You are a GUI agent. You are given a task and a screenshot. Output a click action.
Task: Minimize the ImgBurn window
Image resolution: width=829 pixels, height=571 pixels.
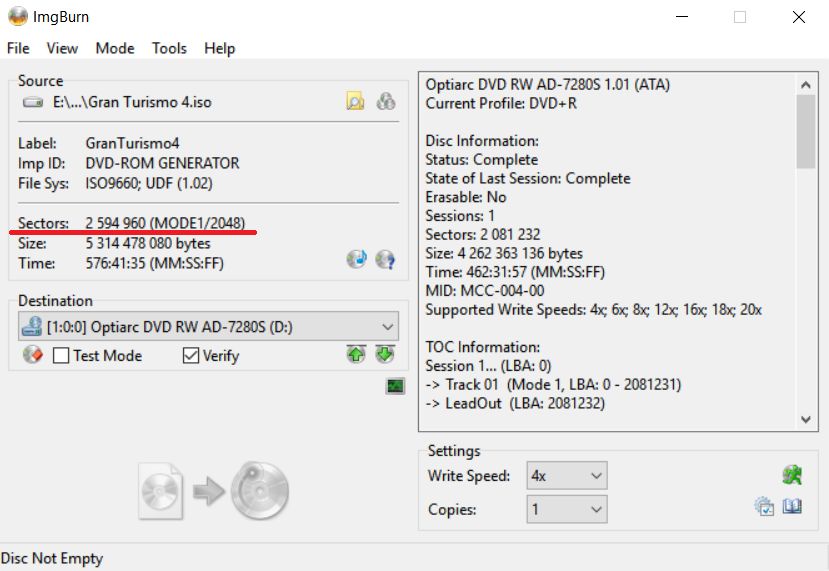[x=682, y=17]
